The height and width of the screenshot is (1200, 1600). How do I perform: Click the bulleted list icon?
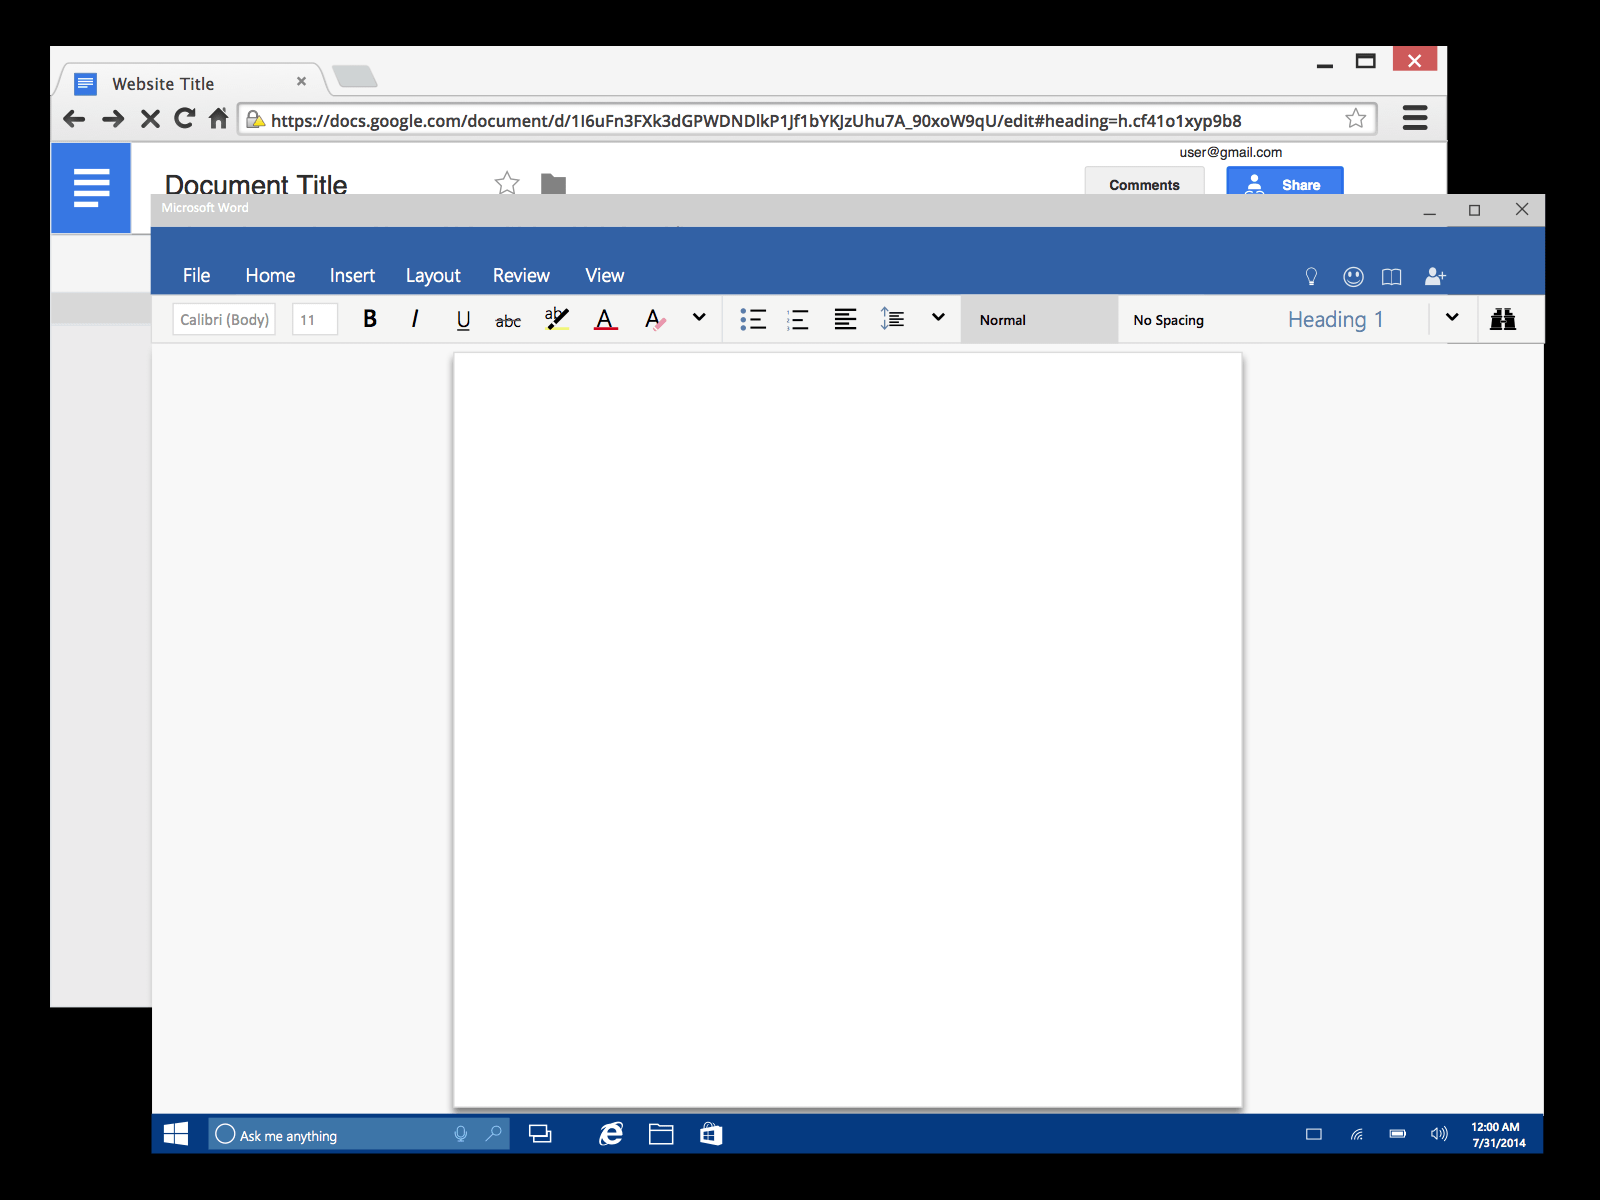(753, 319)
